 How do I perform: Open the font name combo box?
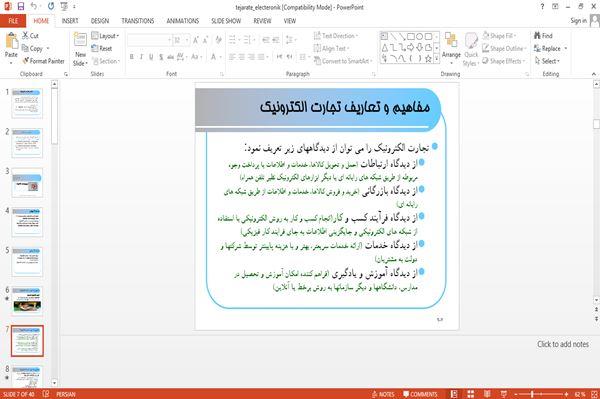(x=149, y=40)
